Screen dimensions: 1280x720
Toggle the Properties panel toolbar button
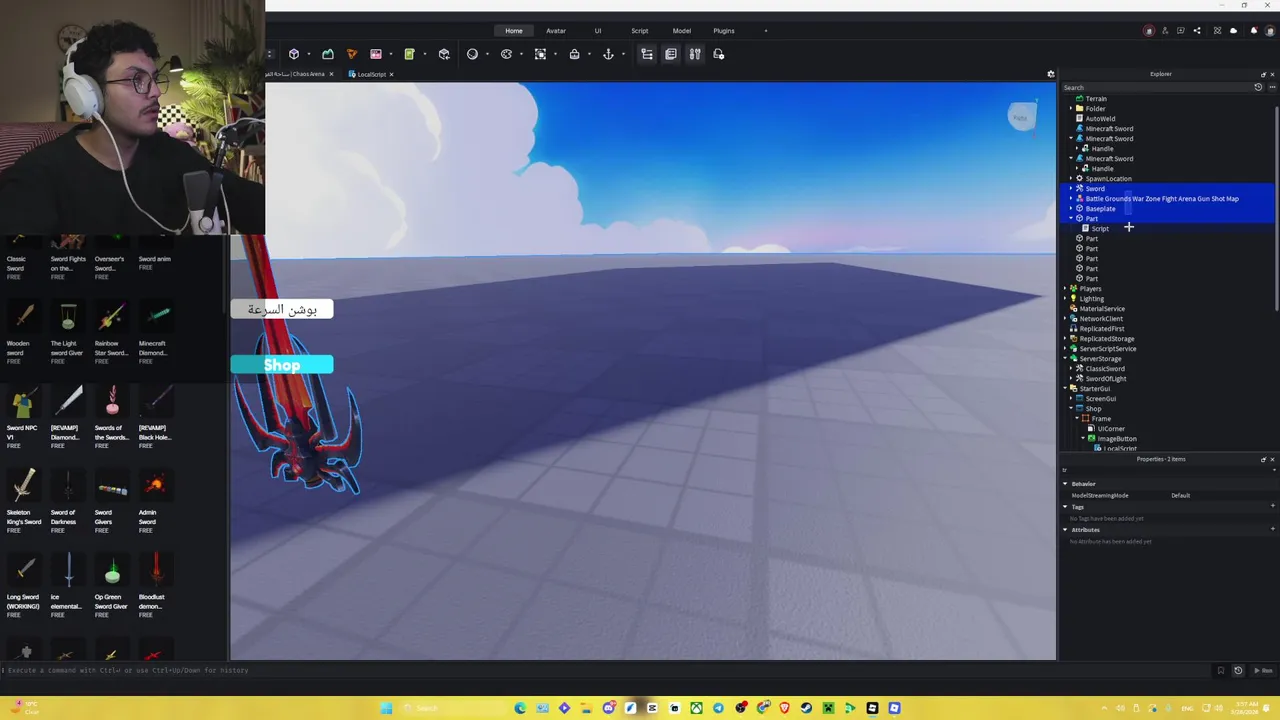[x=671, y=54]
